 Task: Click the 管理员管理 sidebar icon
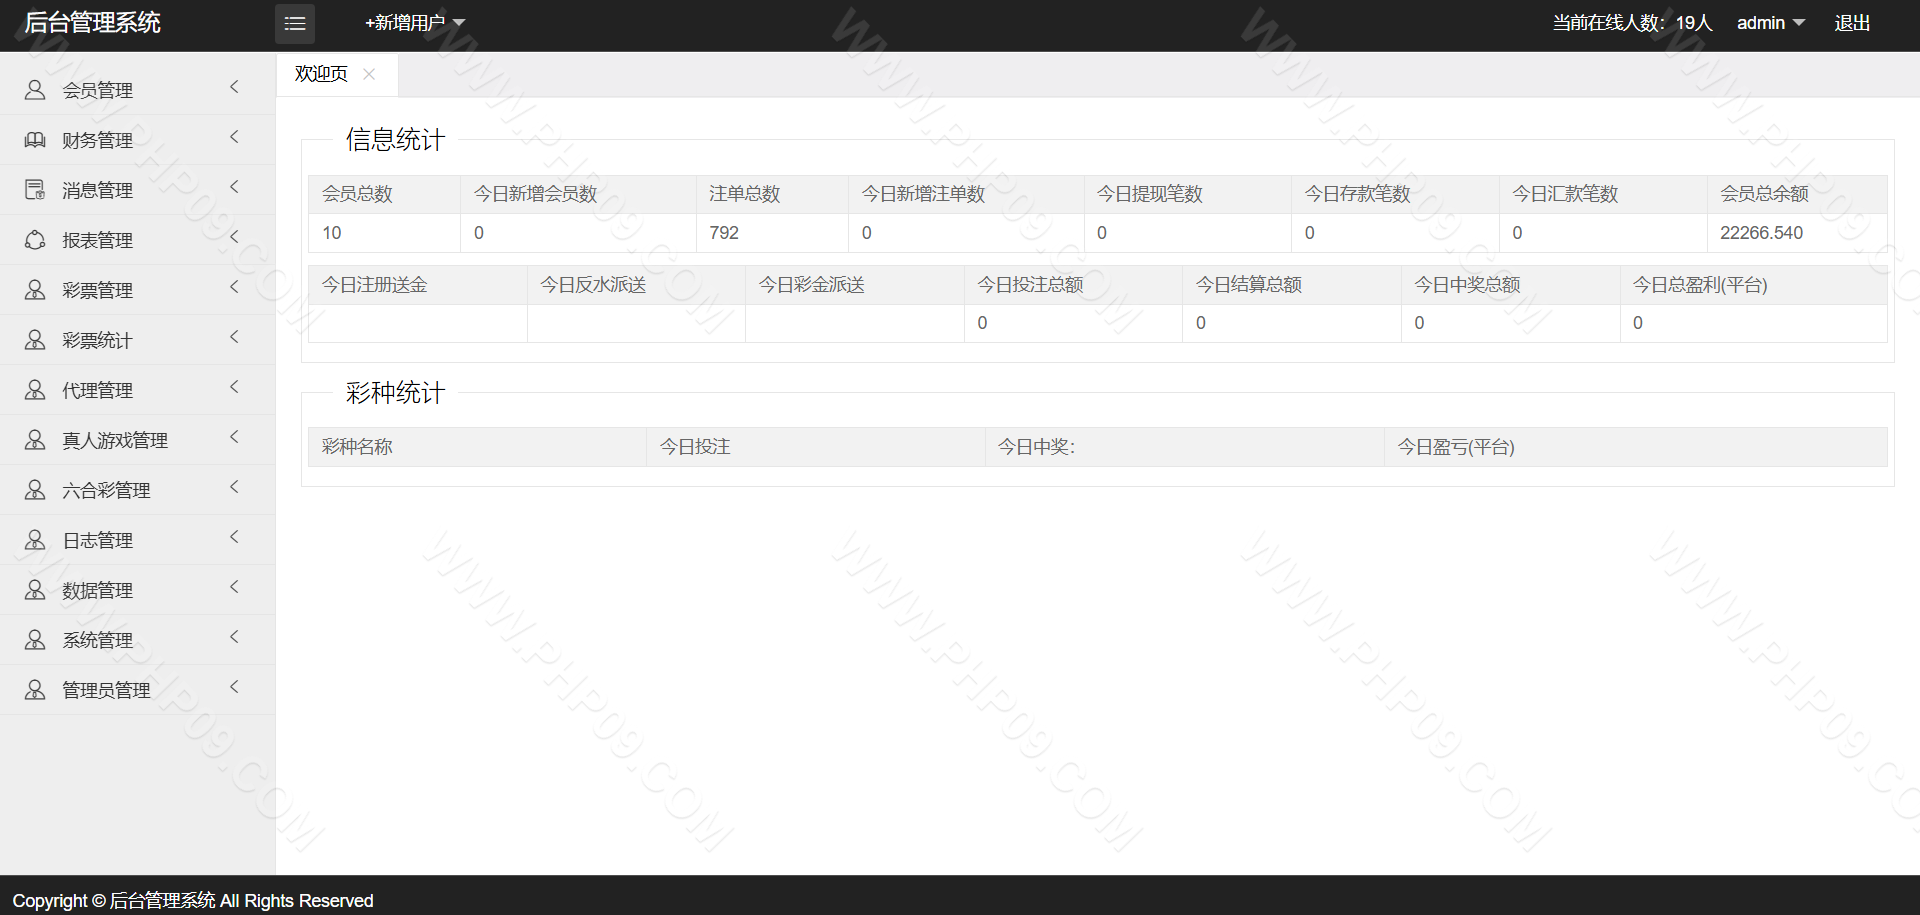[x=35, y=690]
